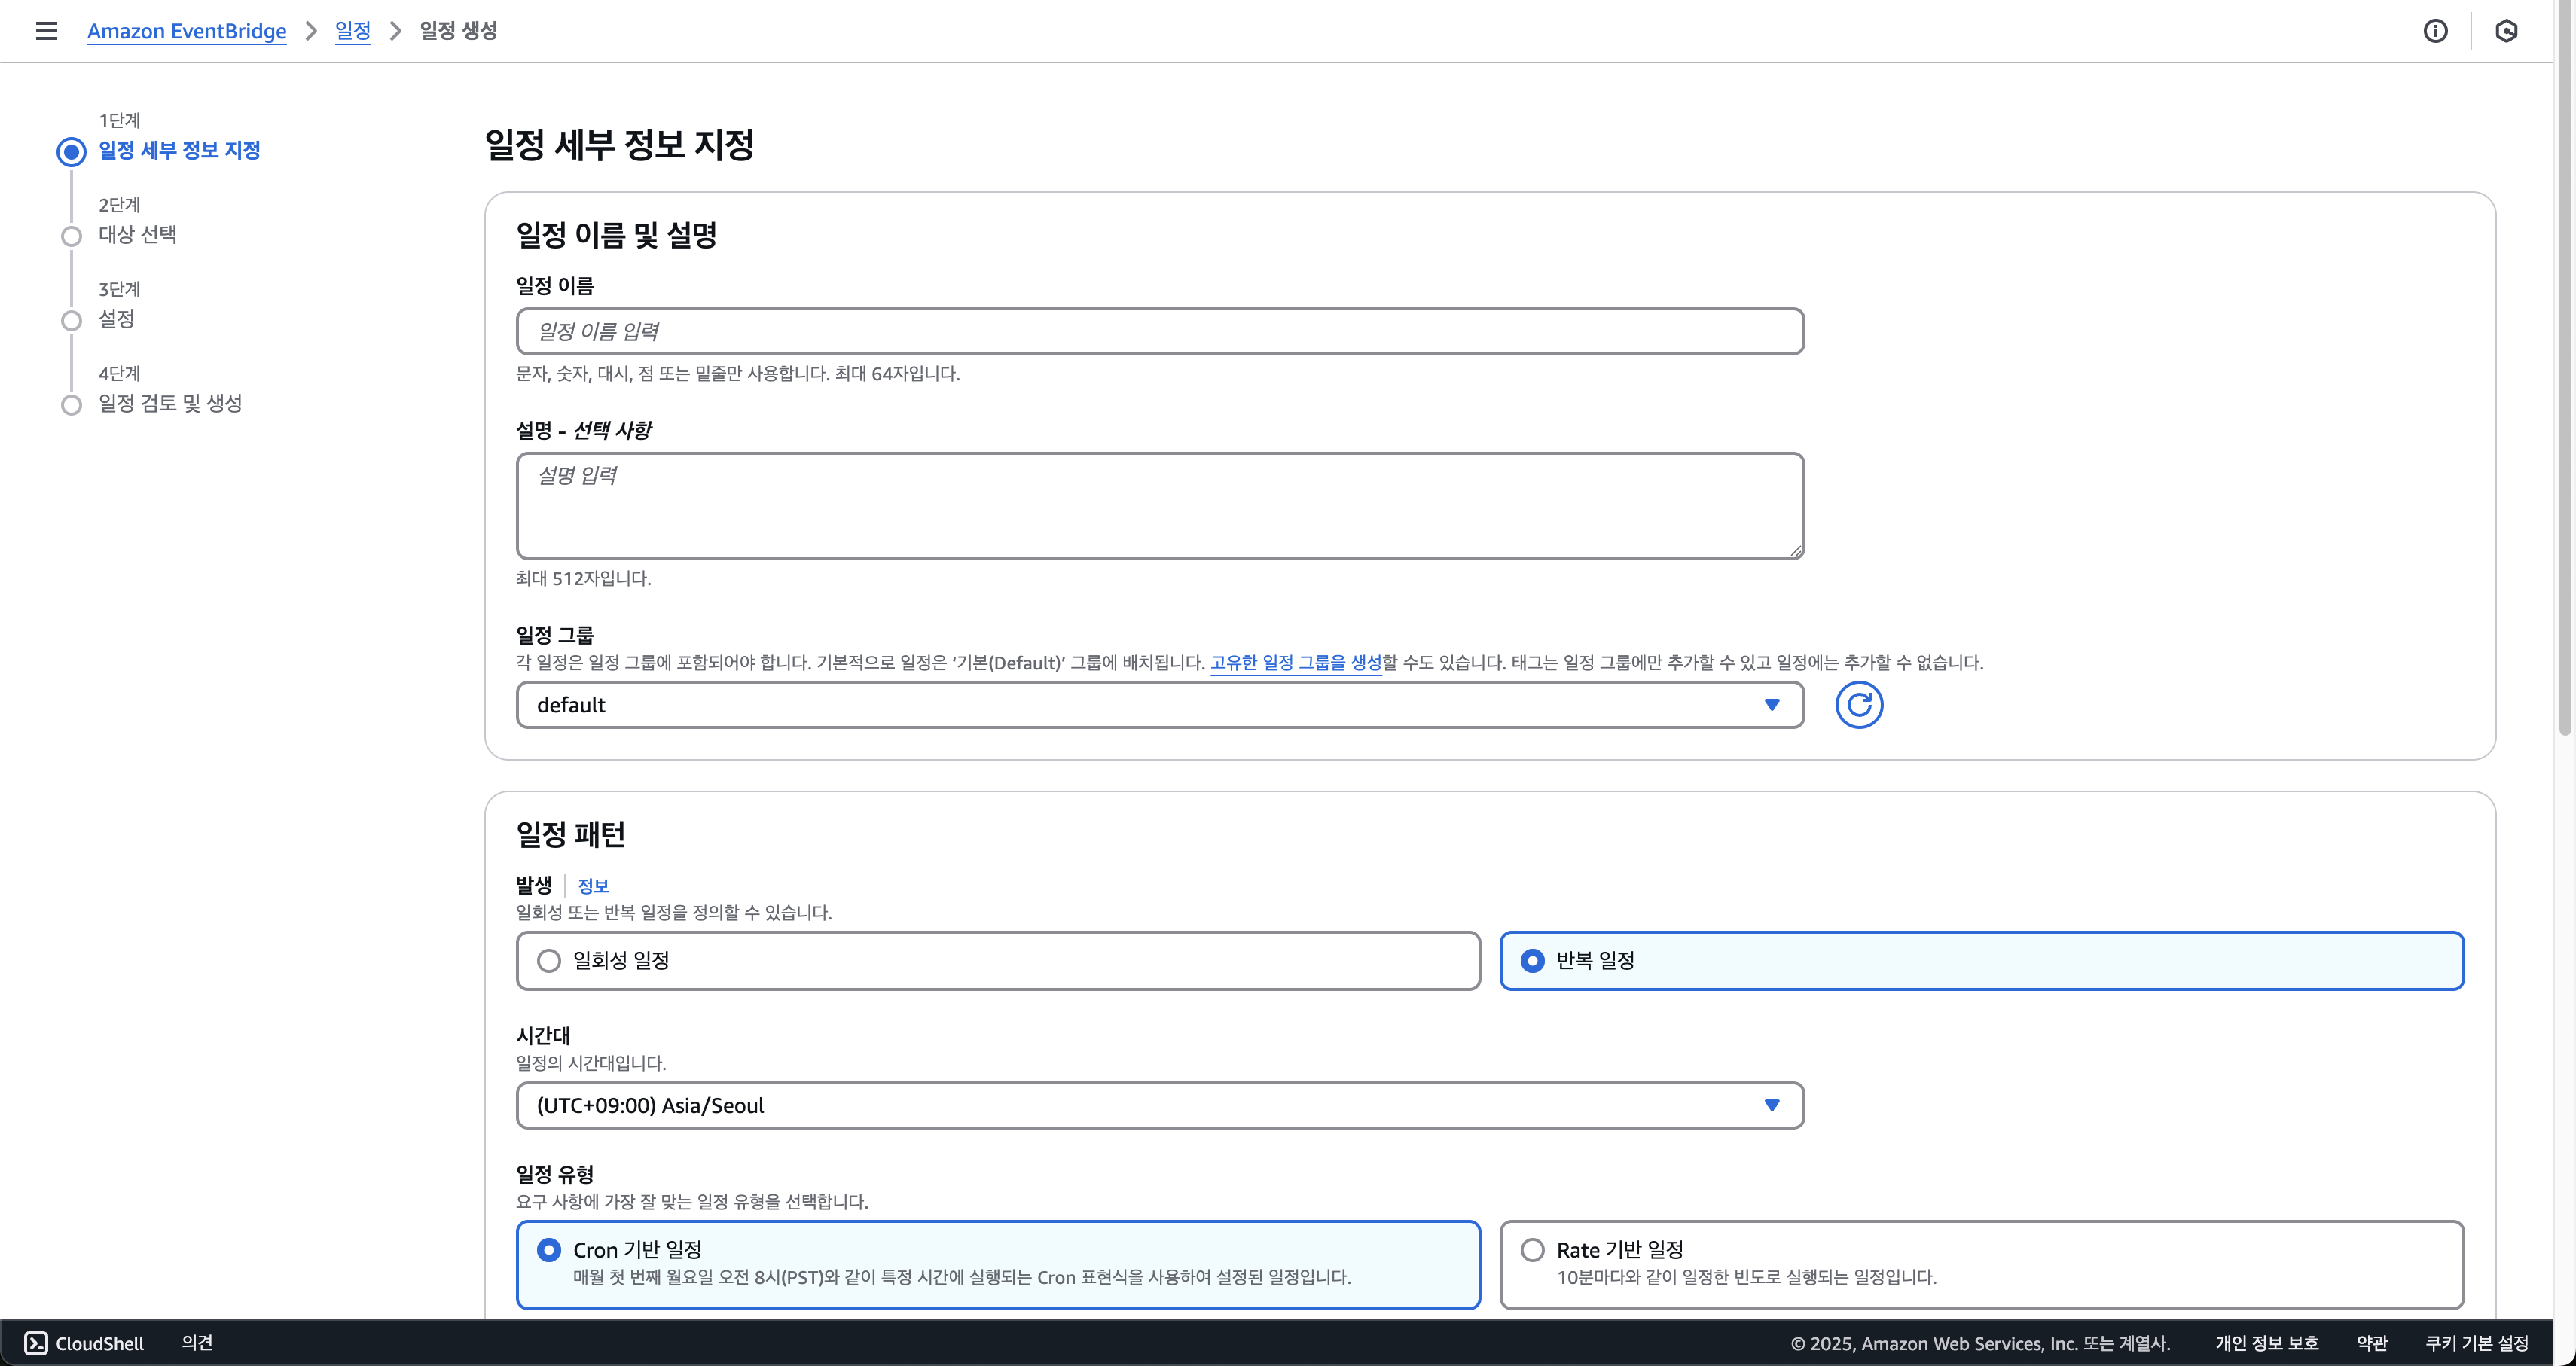Click the 일정 이름 input field
Viewport: 2576px width, 1366px height.
(1159, 331)
